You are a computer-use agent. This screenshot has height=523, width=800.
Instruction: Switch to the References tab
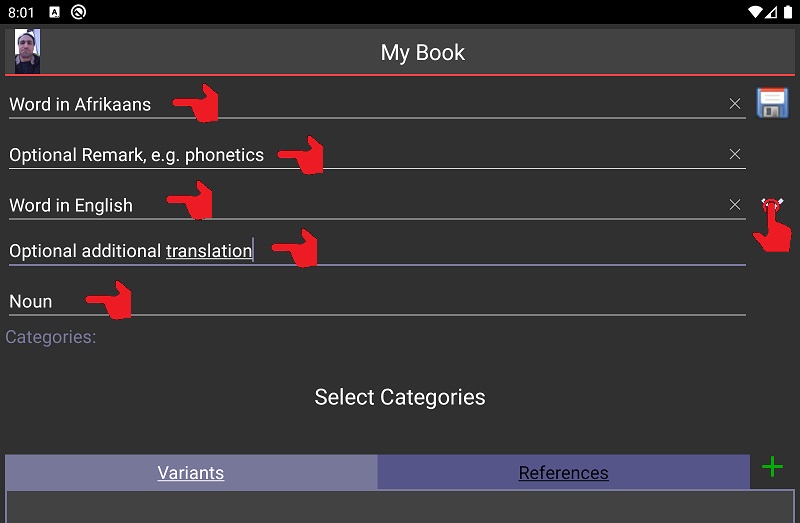563,472
